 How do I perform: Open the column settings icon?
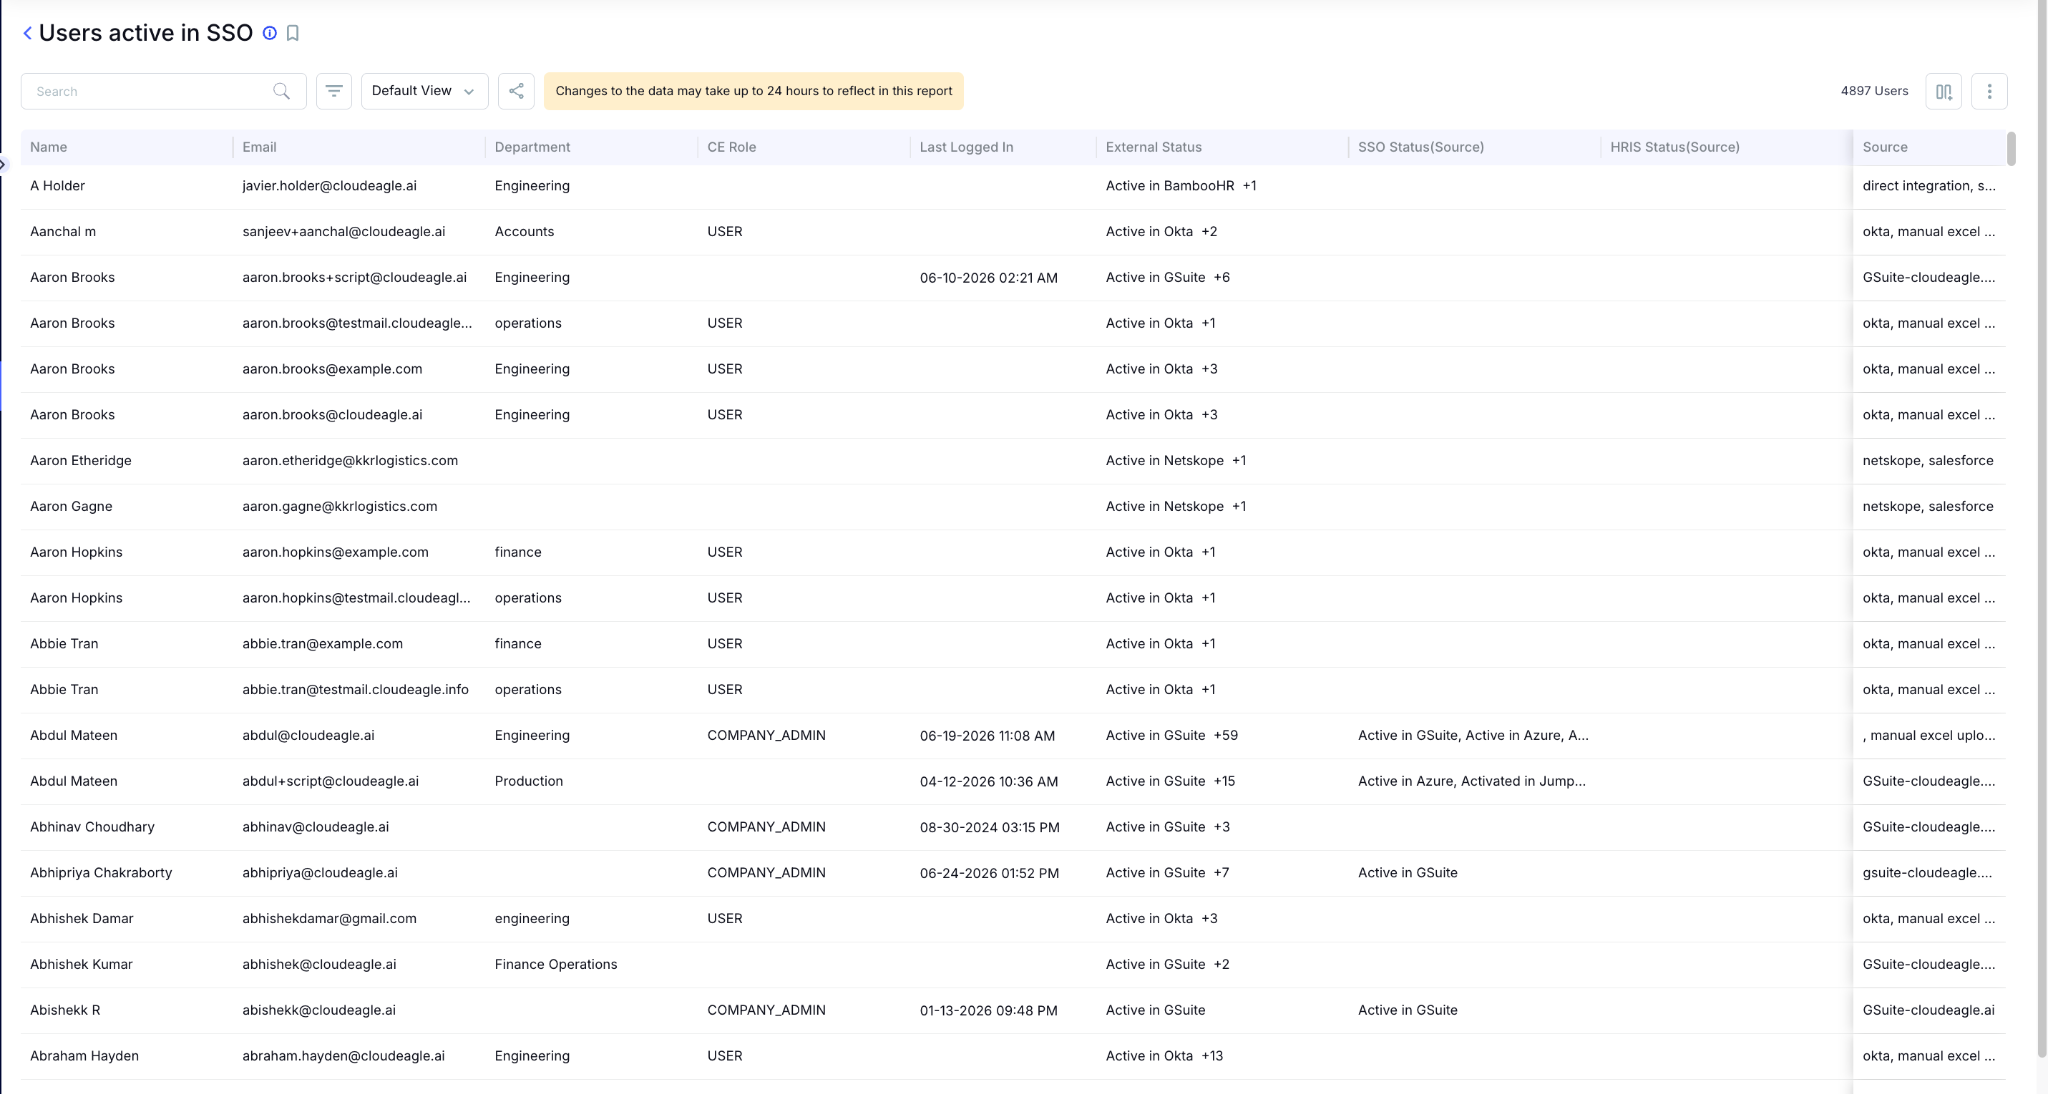pos(1943,91)
